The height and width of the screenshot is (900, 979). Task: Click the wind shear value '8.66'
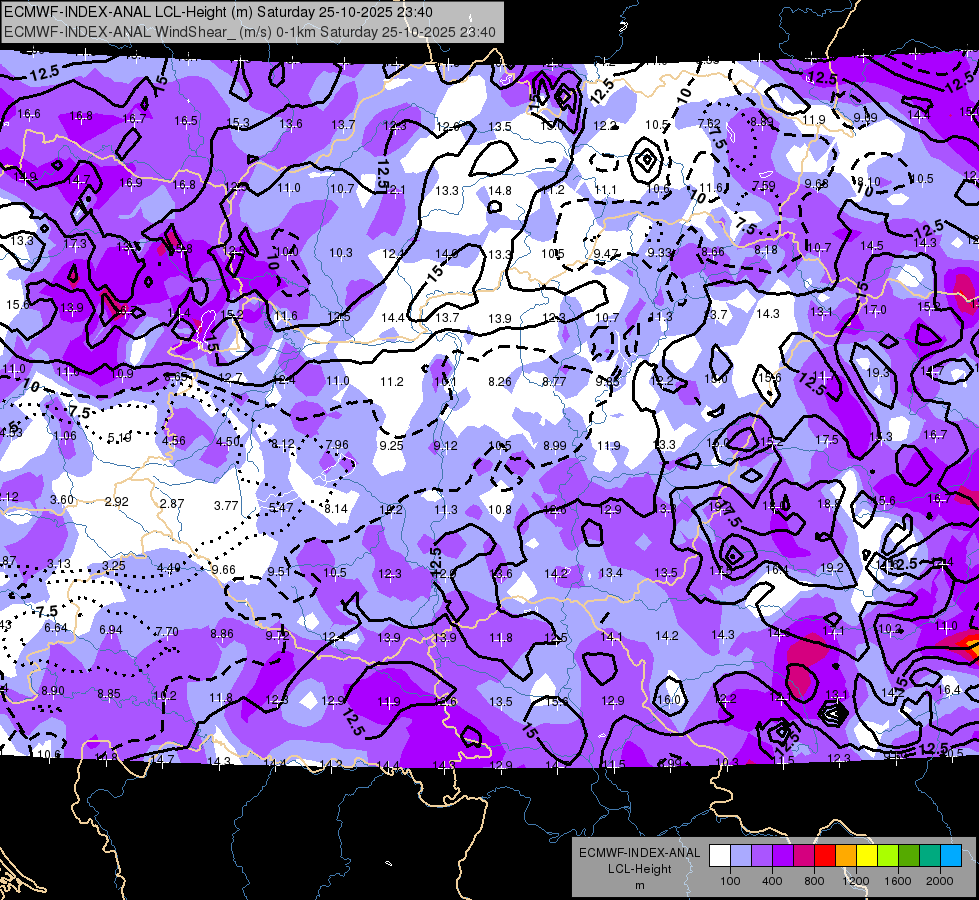(713, 252)
